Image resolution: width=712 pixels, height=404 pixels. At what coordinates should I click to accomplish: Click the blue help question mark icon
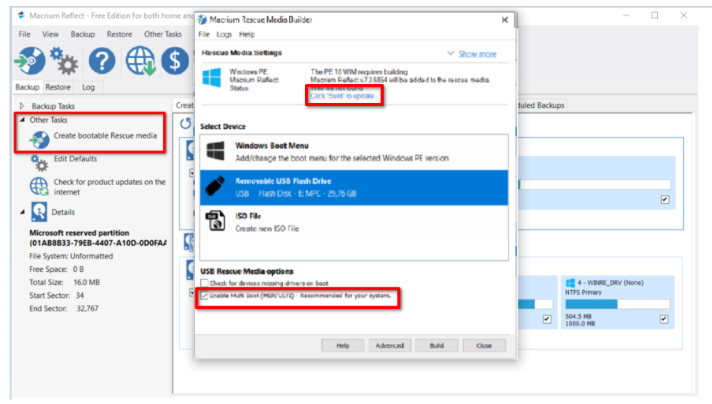click(x=102, y=60)
